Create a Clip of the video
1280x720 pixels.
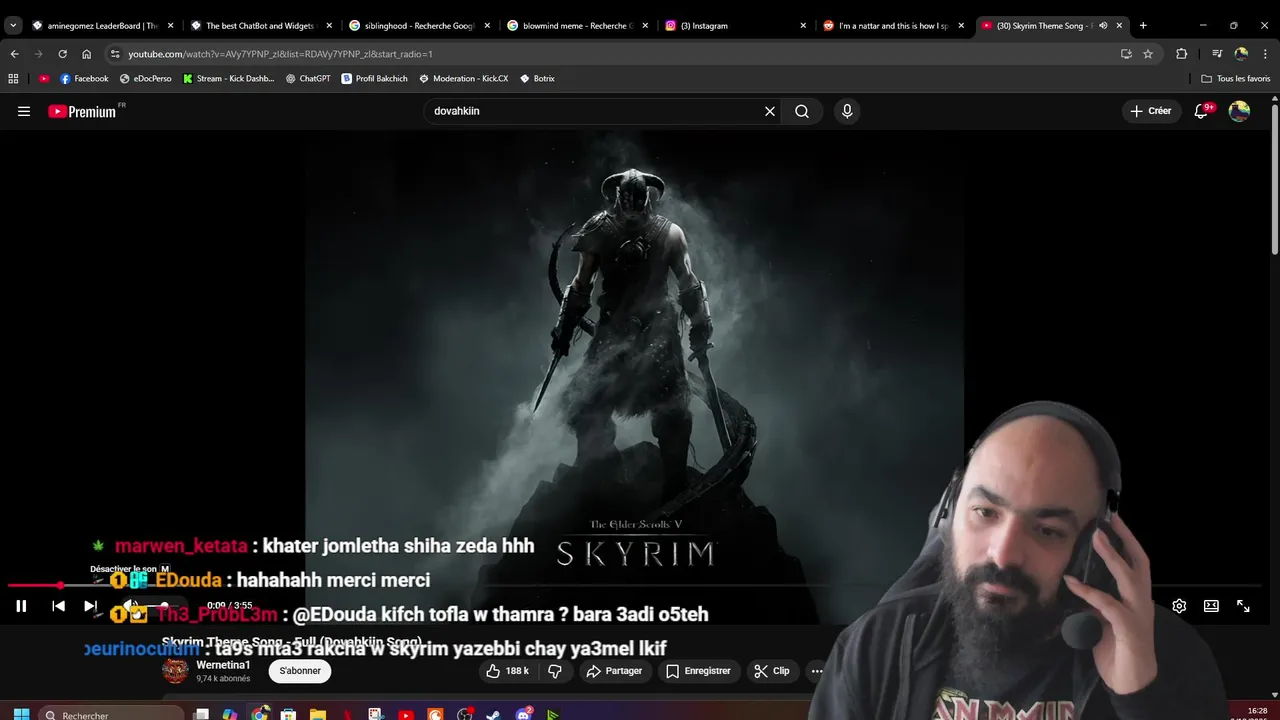point(772,671)
